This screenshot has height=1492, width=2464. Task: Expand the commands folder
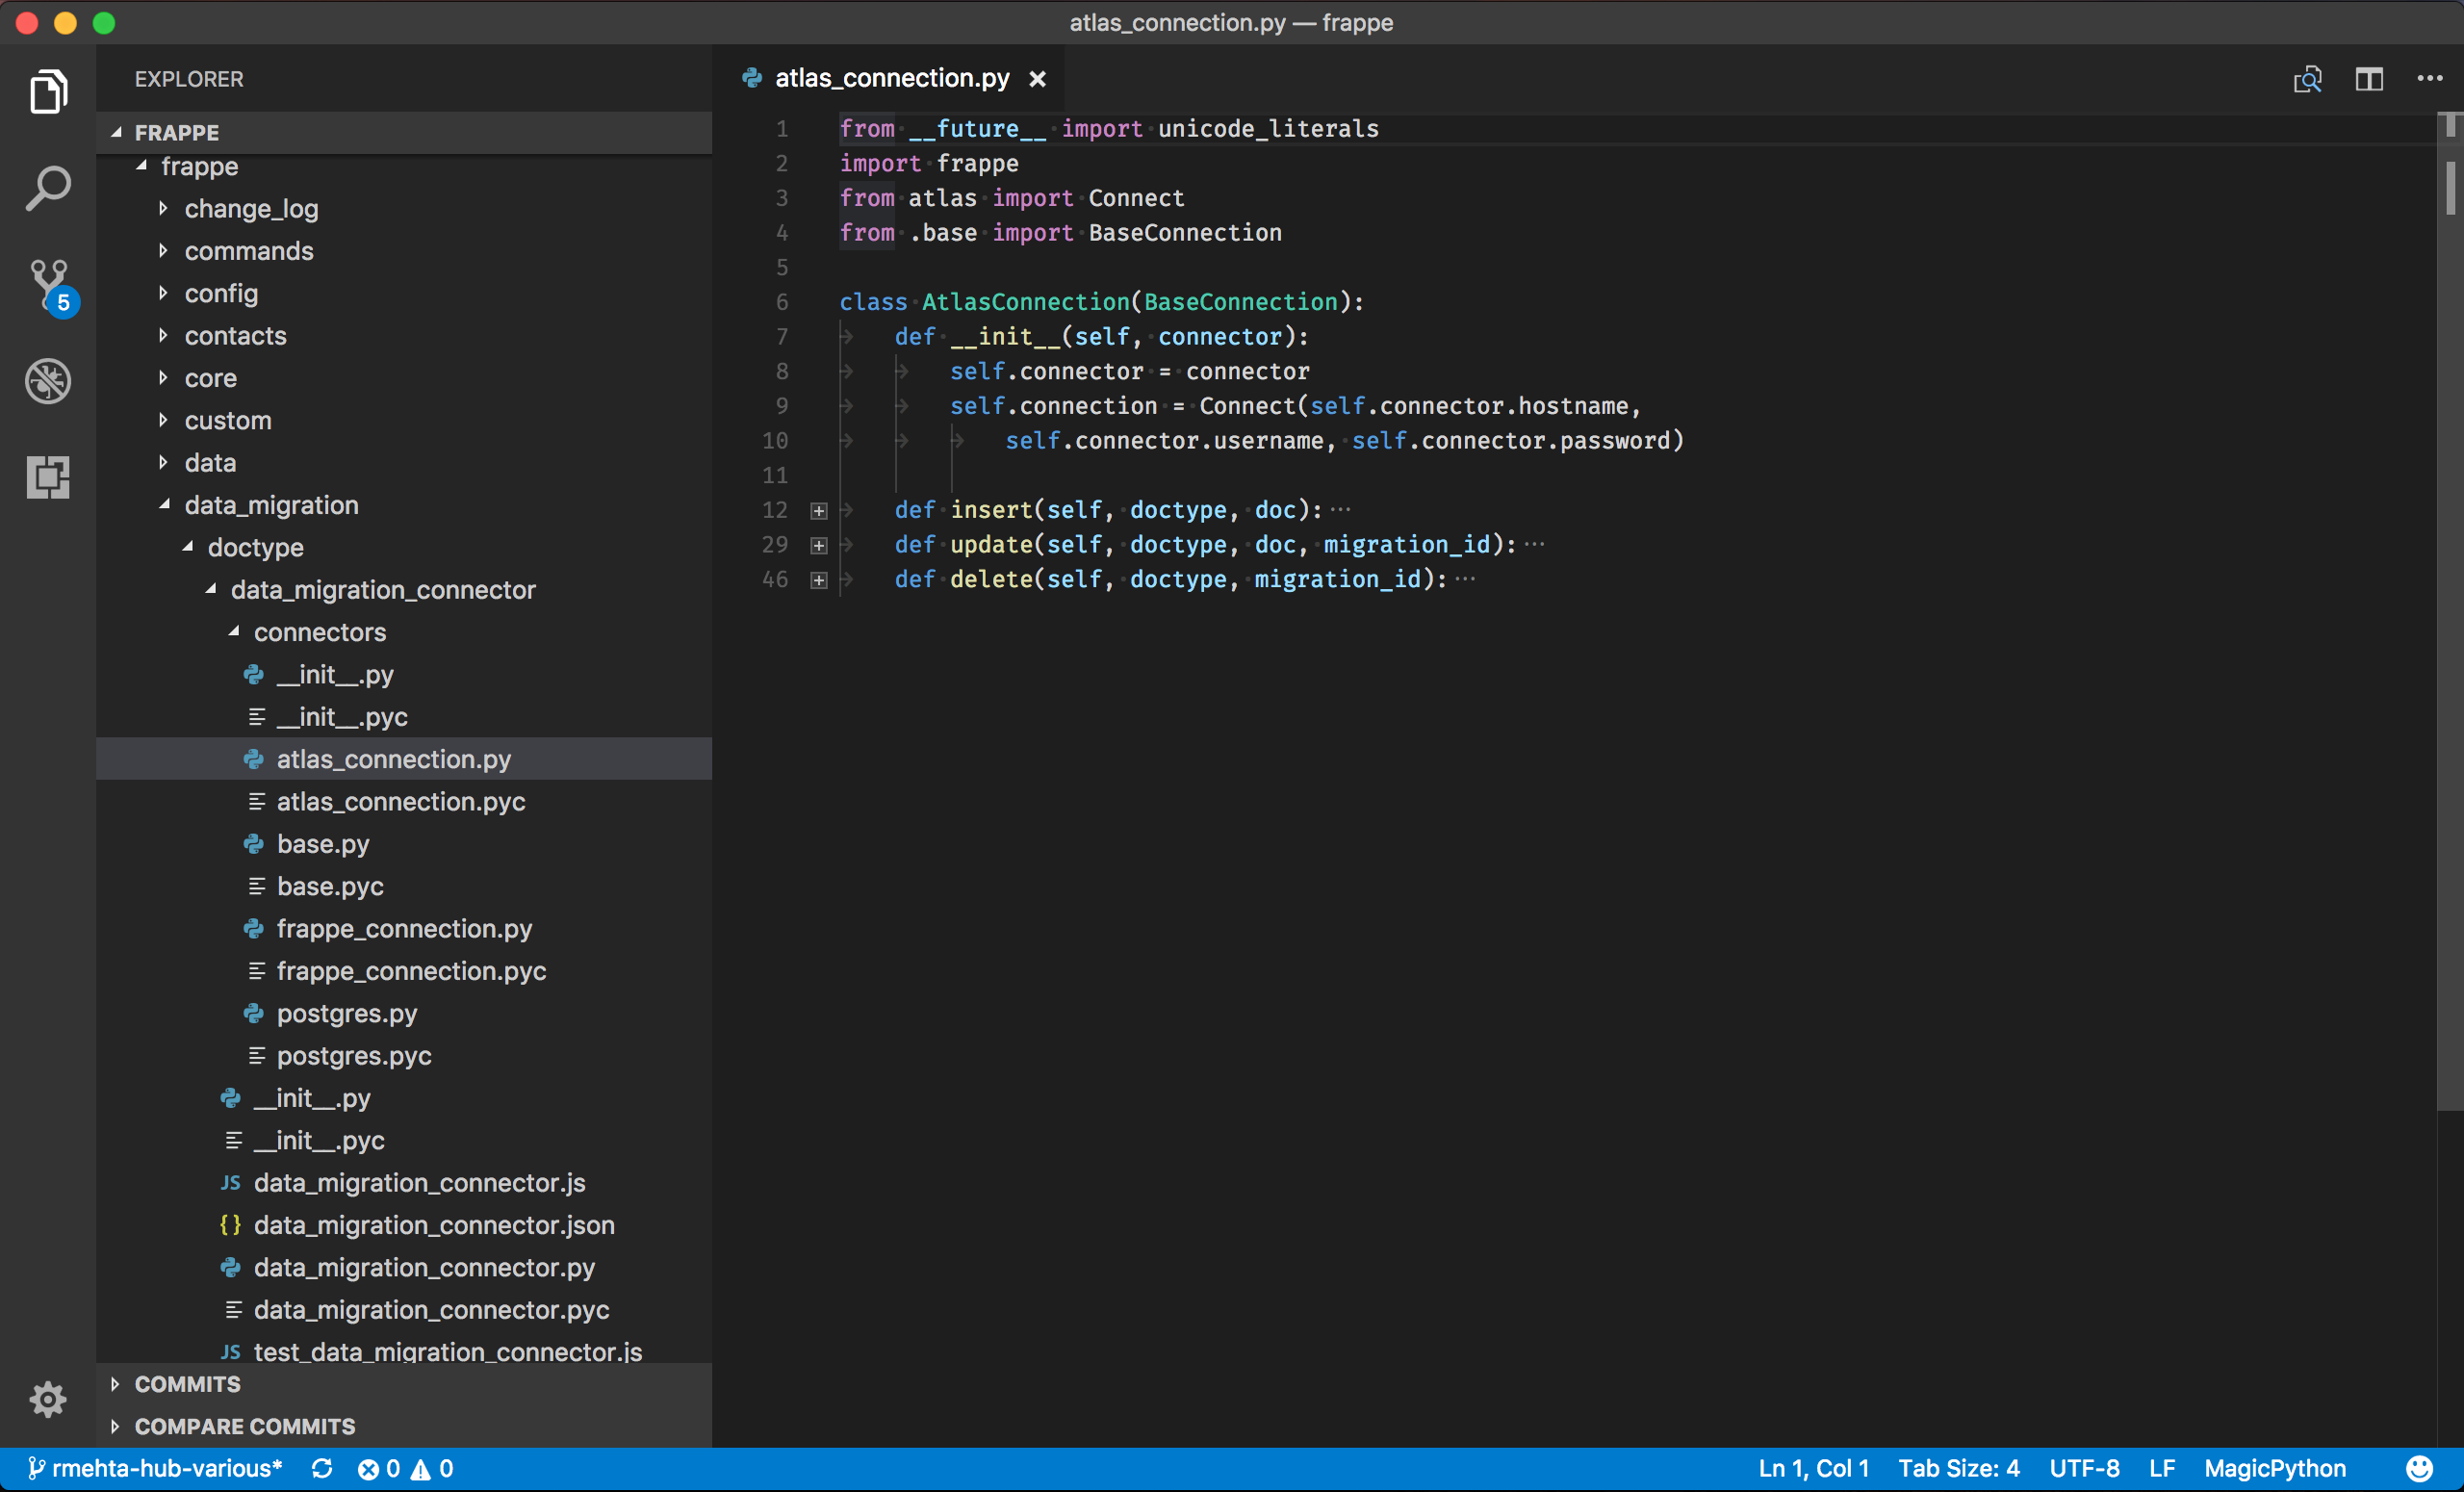(x=248, y=251)
